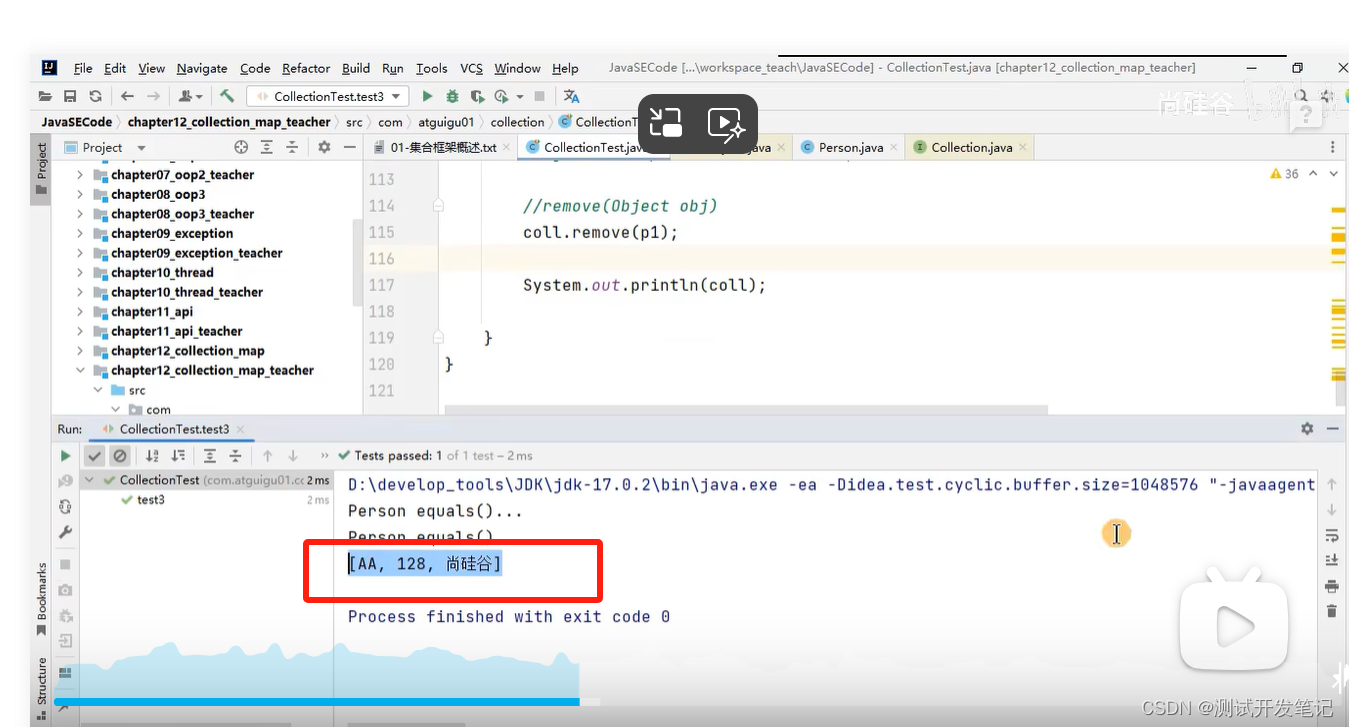Collapse the chapter12_collection_map_teacher folder

pos(80,370)
